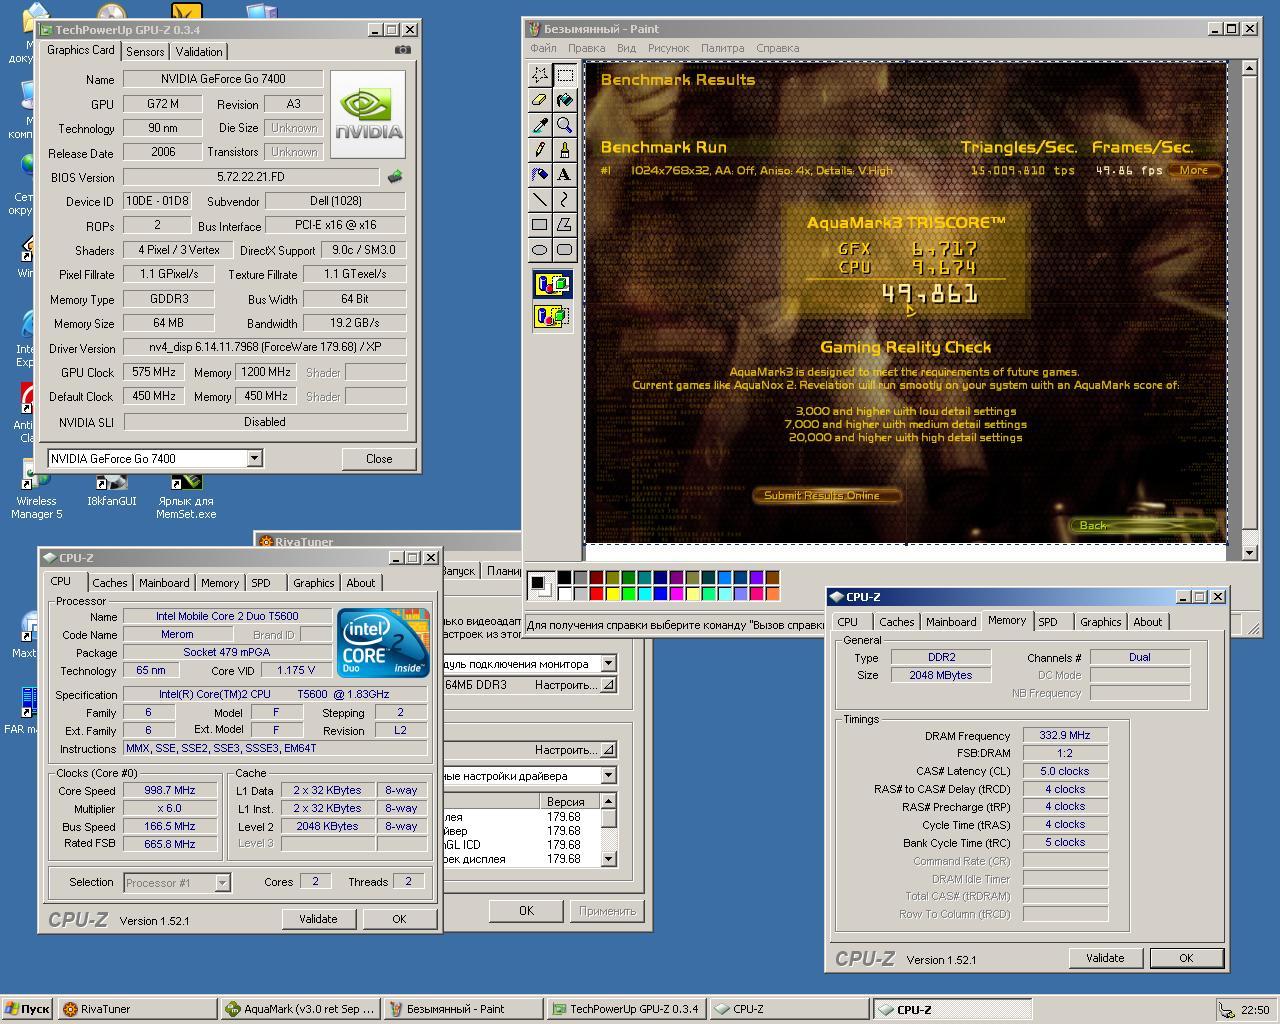
Task: Click Paint vertical scrollbar up arrow
Action: click(x=1249, y=69)
